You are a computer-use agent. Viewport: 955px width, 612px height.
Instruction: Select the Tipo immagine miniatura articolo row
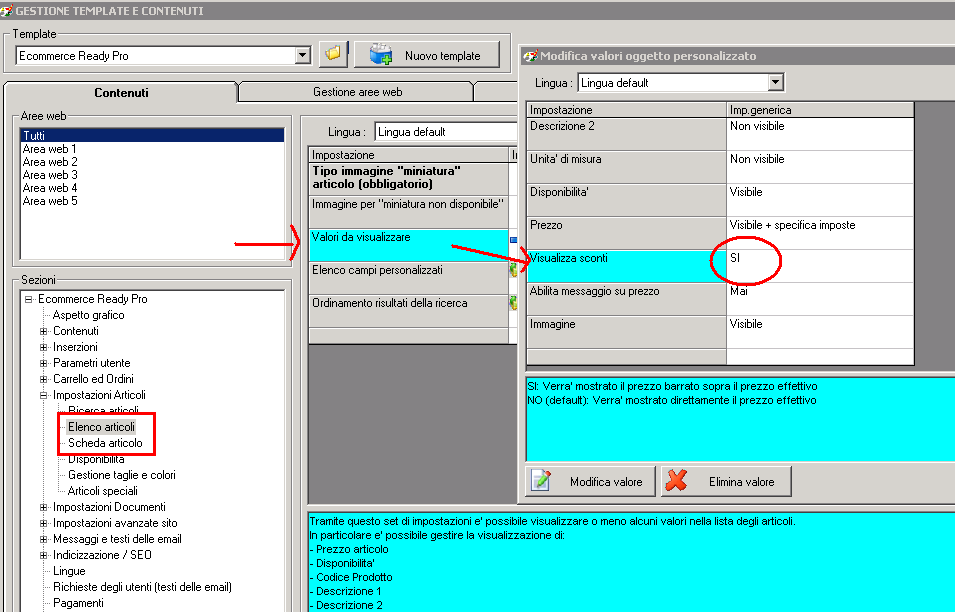point(409,178)
